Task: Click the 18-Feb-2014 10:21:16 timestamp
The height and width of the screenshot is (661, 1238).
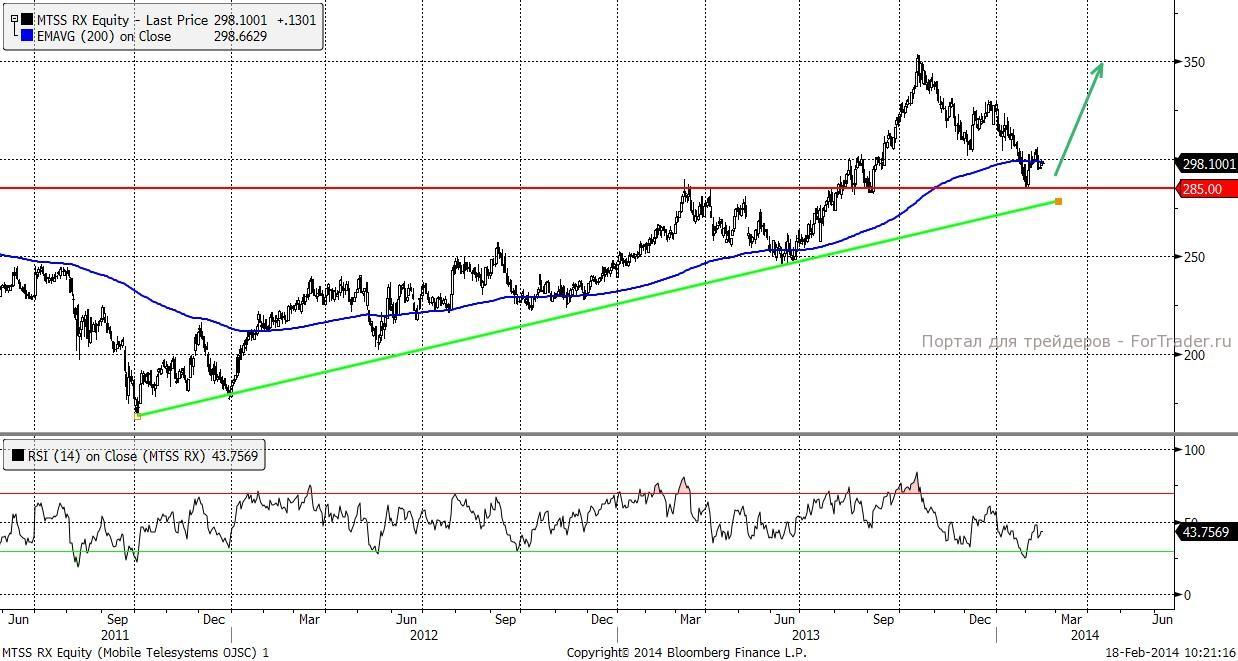Action: click(x=1170, y=652)
